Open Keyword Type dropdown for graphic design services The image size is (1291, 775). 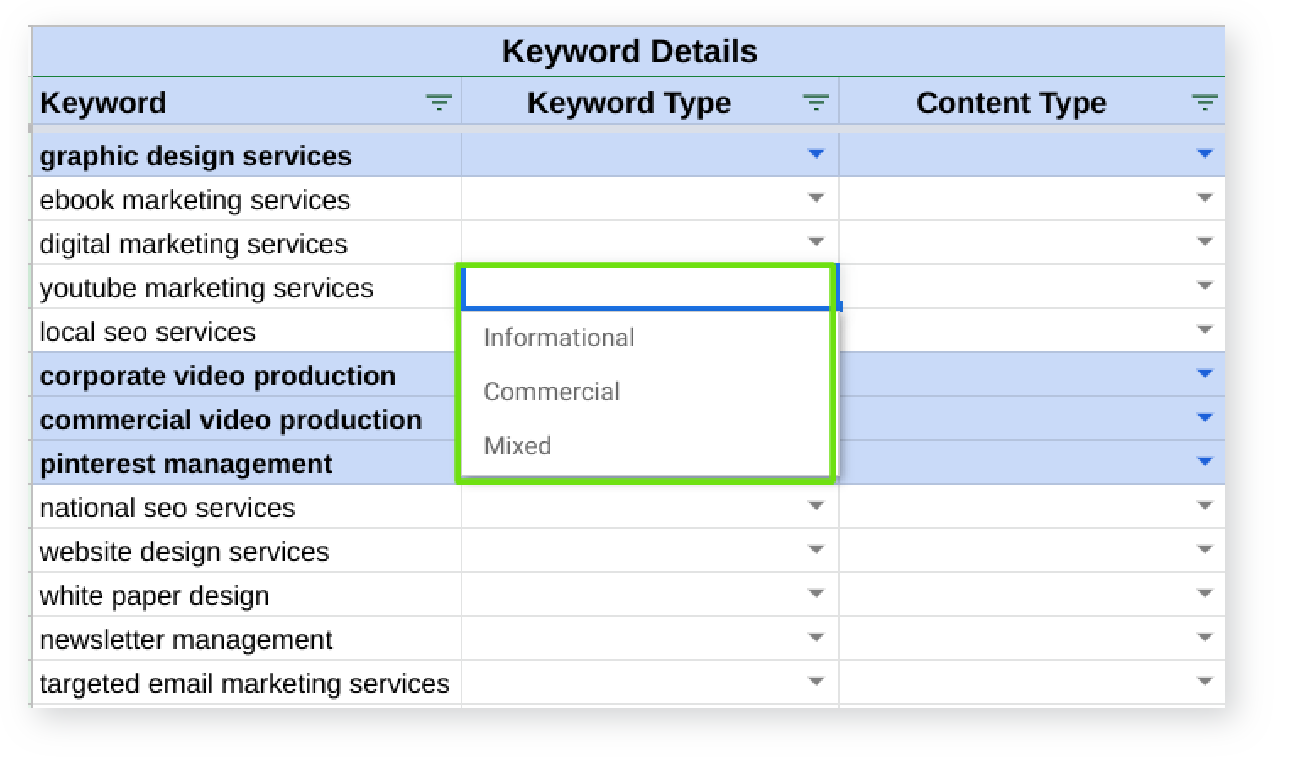[816, 155]
